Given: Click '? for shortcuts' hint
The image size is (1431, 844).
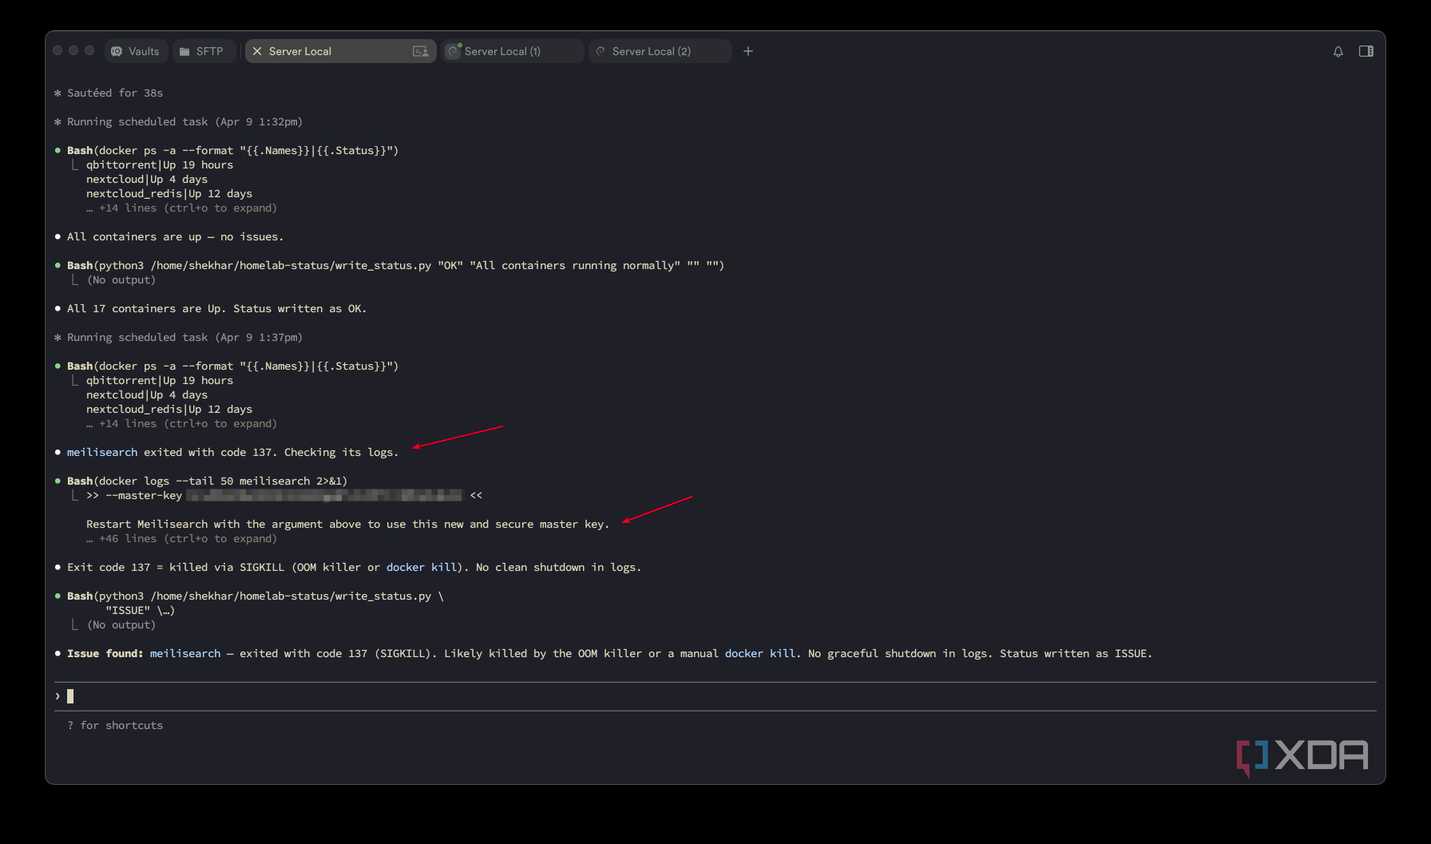Looking at the screenshot, I should 115,725.
